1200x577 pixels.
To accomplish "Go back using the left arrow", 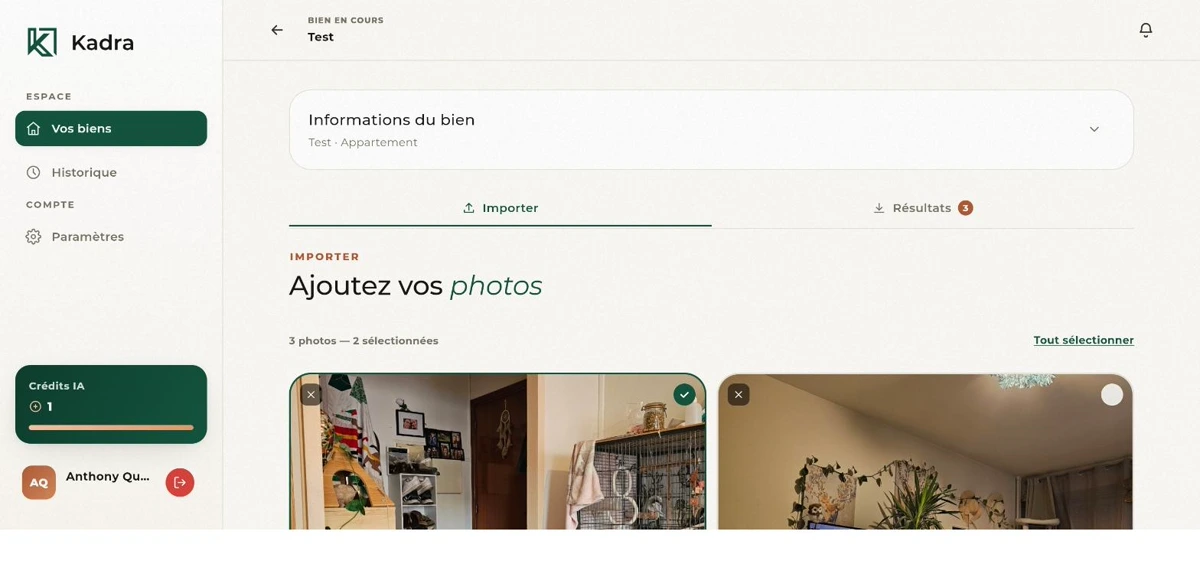I will point(277,30).
